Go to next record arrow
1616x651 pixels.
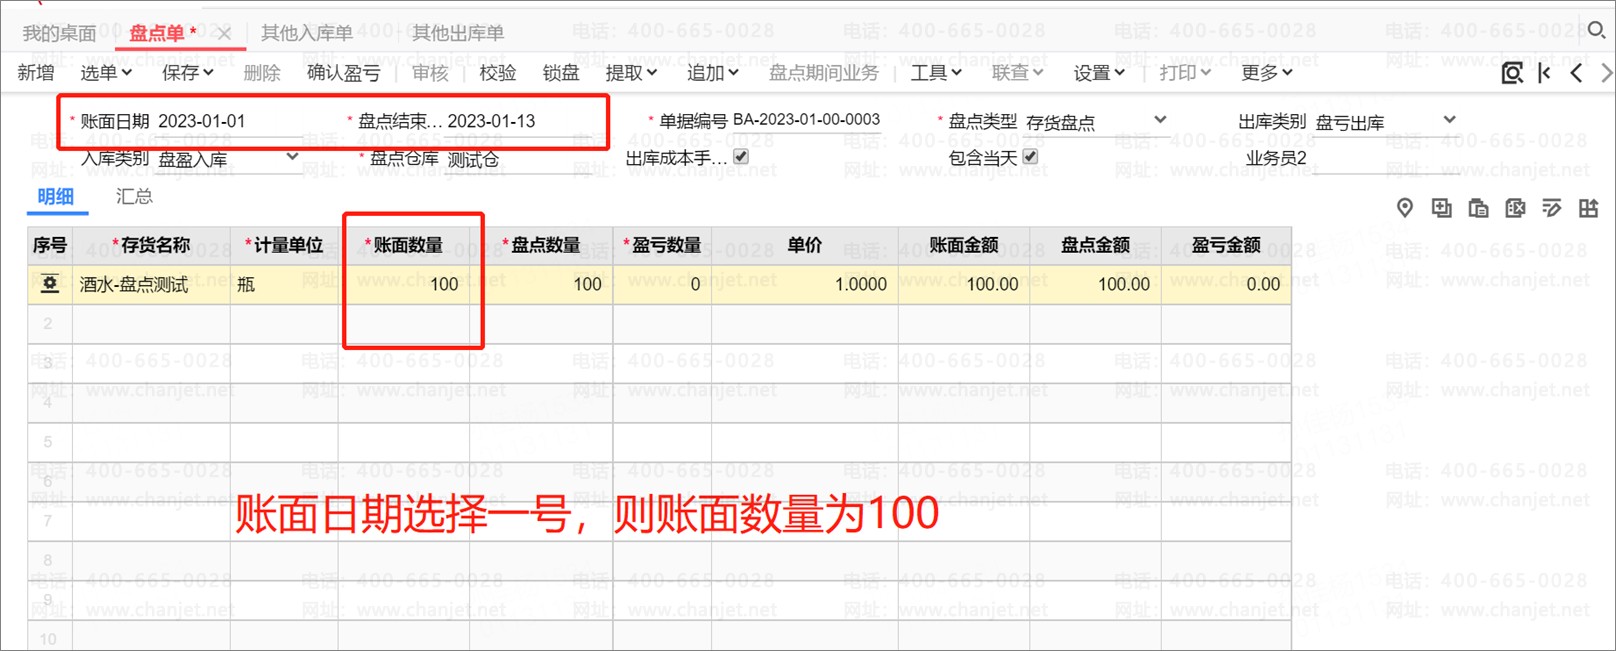click(1606, 73)
